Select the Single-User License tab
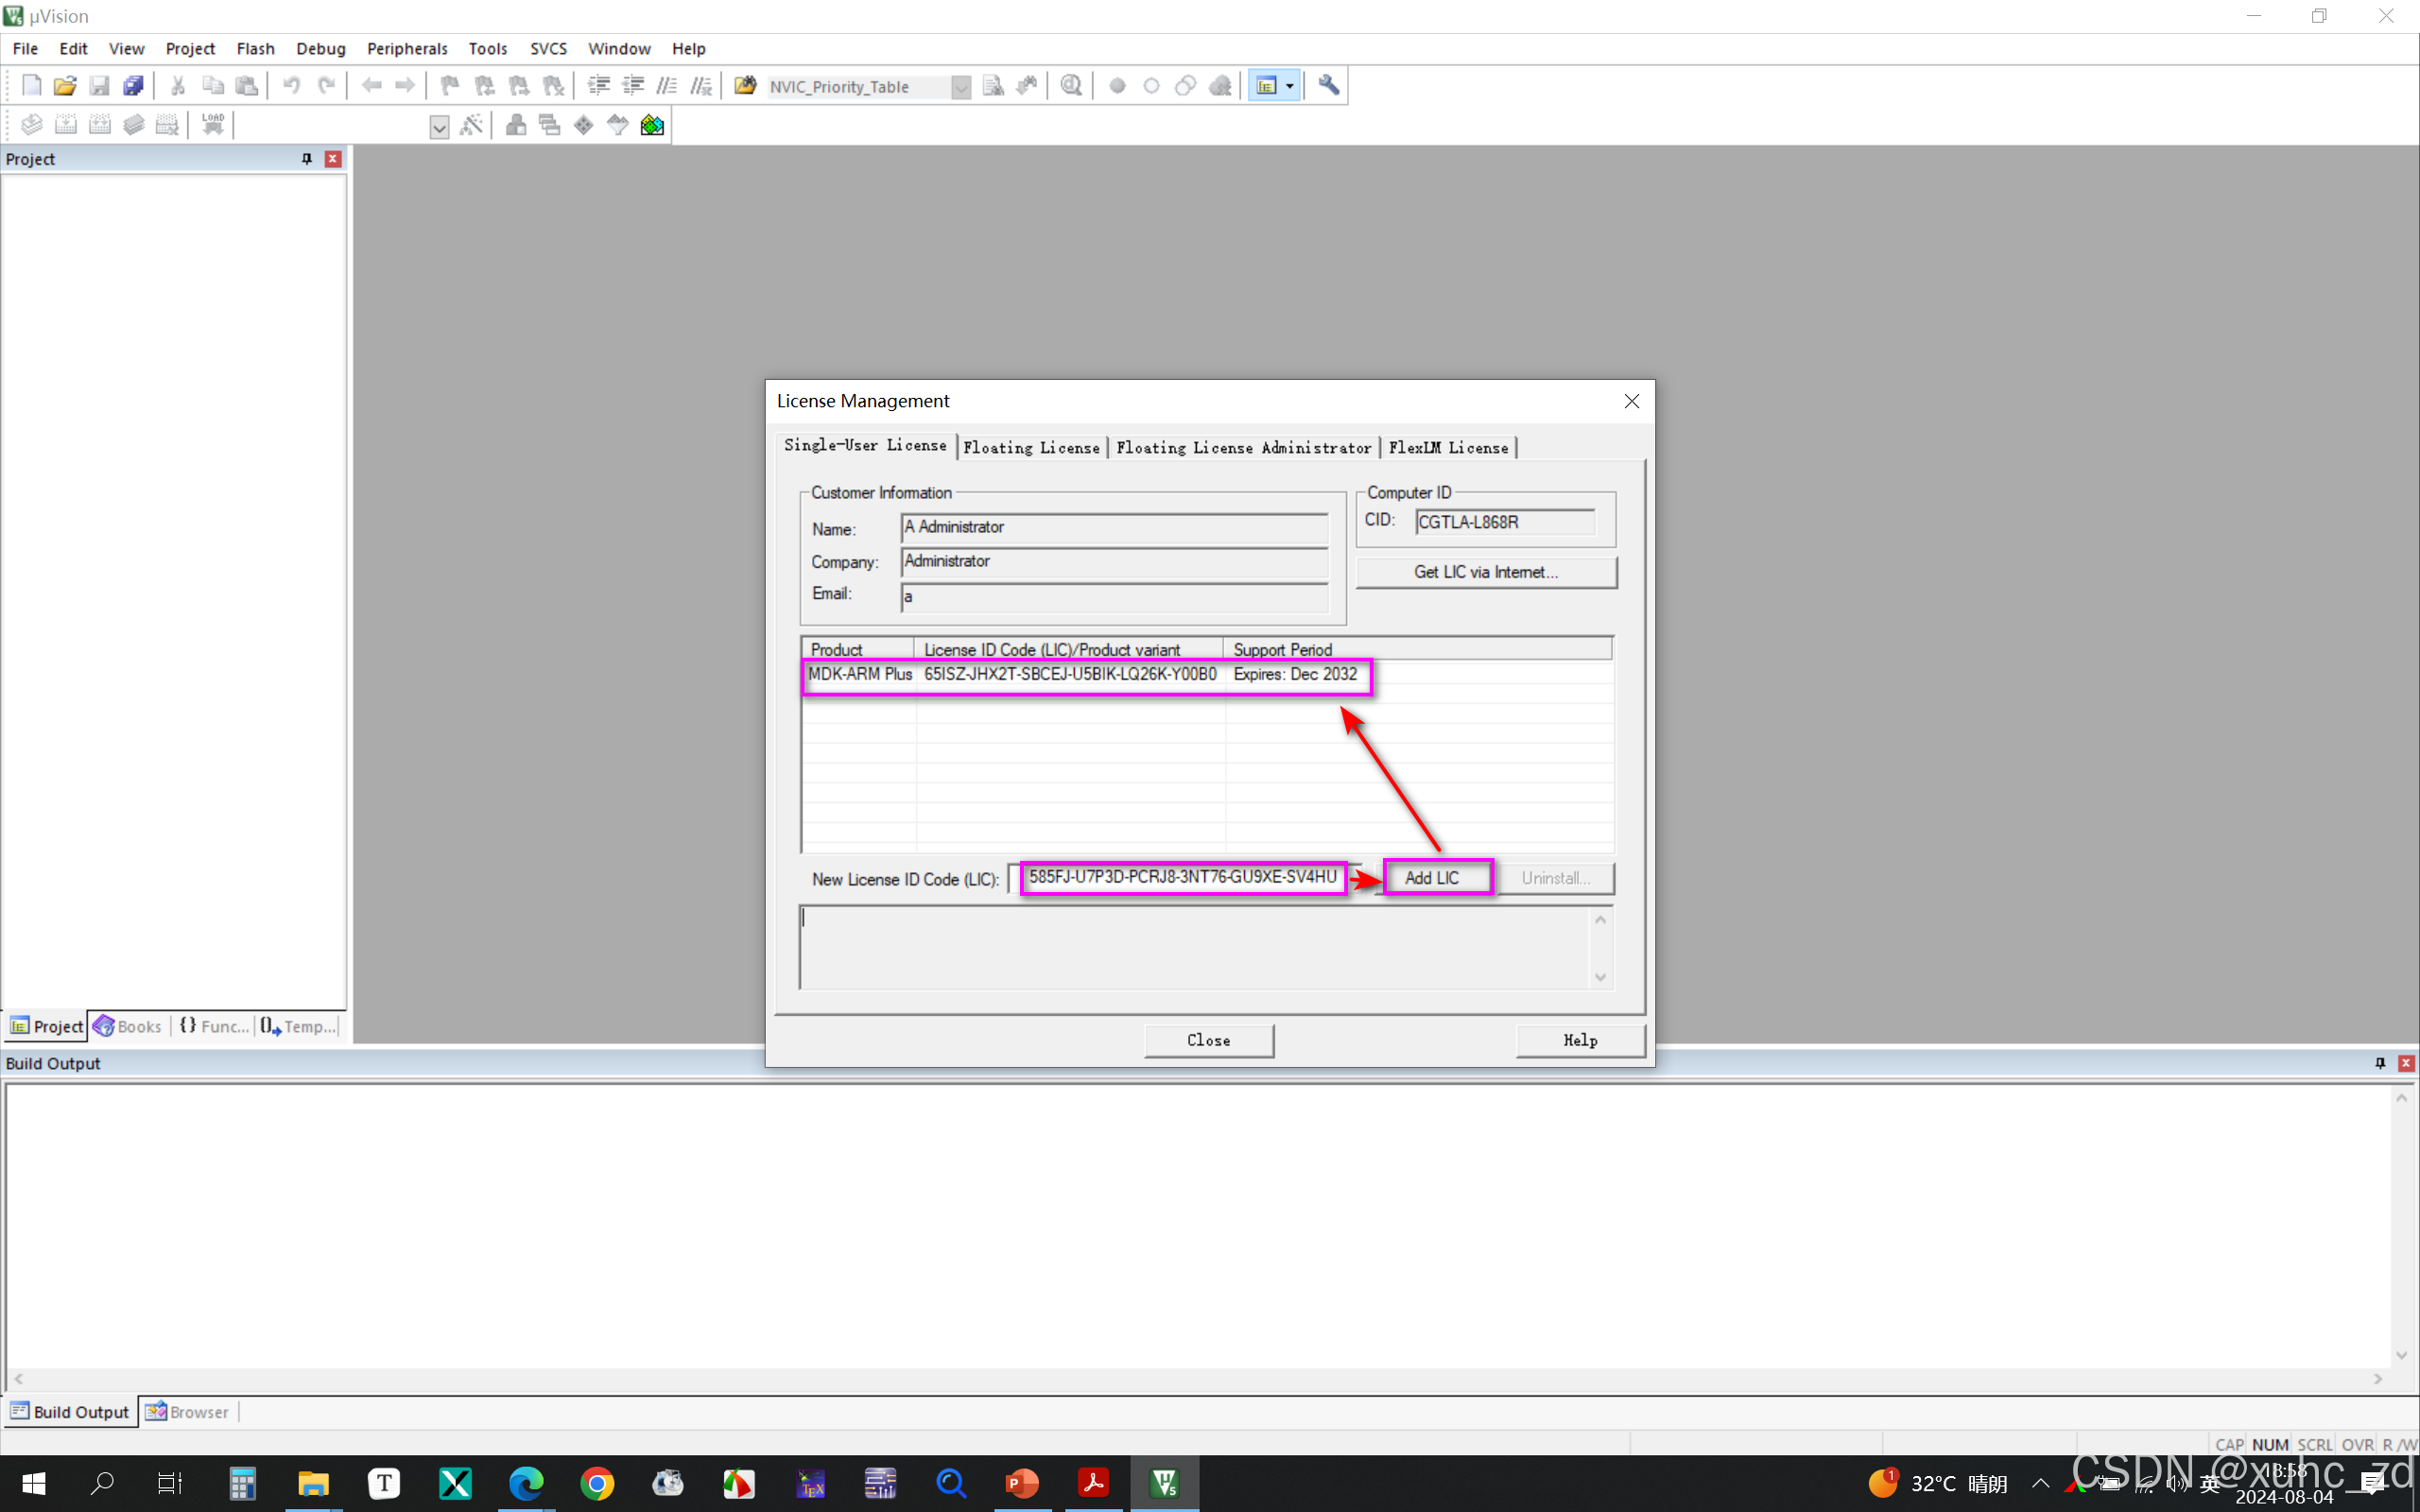The width and height of the screenshot is (2420, 1512). pyautogui.click(x=865, y=445)
